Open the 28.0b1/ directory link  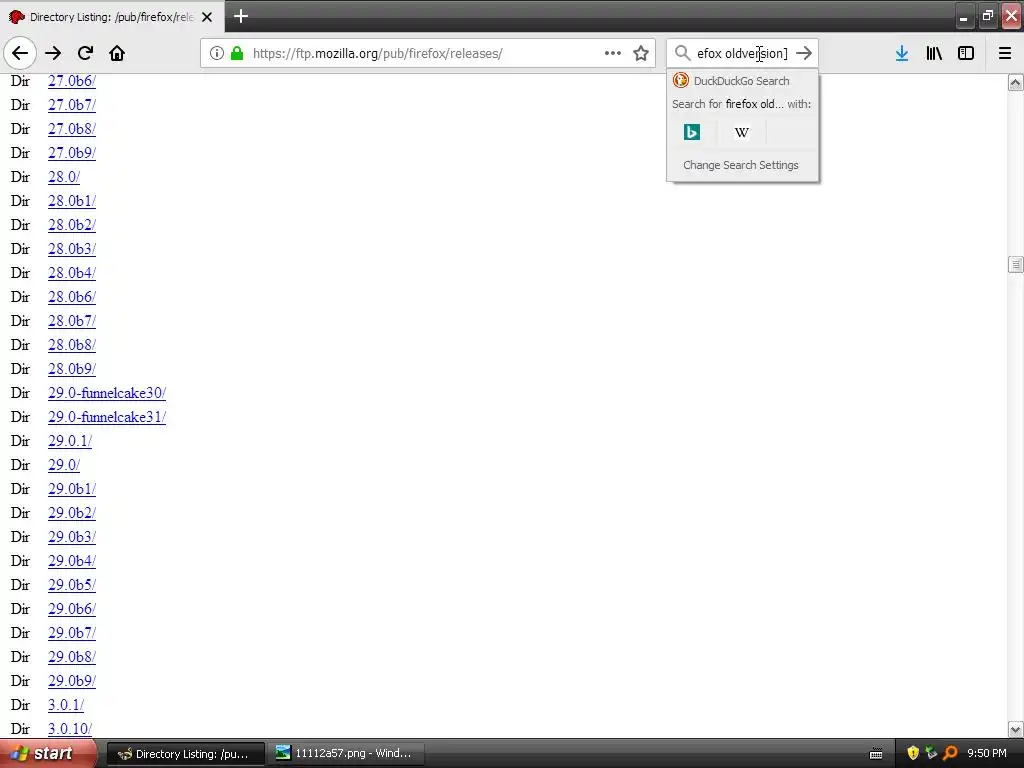pyautogui.click(x=72, y=201)
